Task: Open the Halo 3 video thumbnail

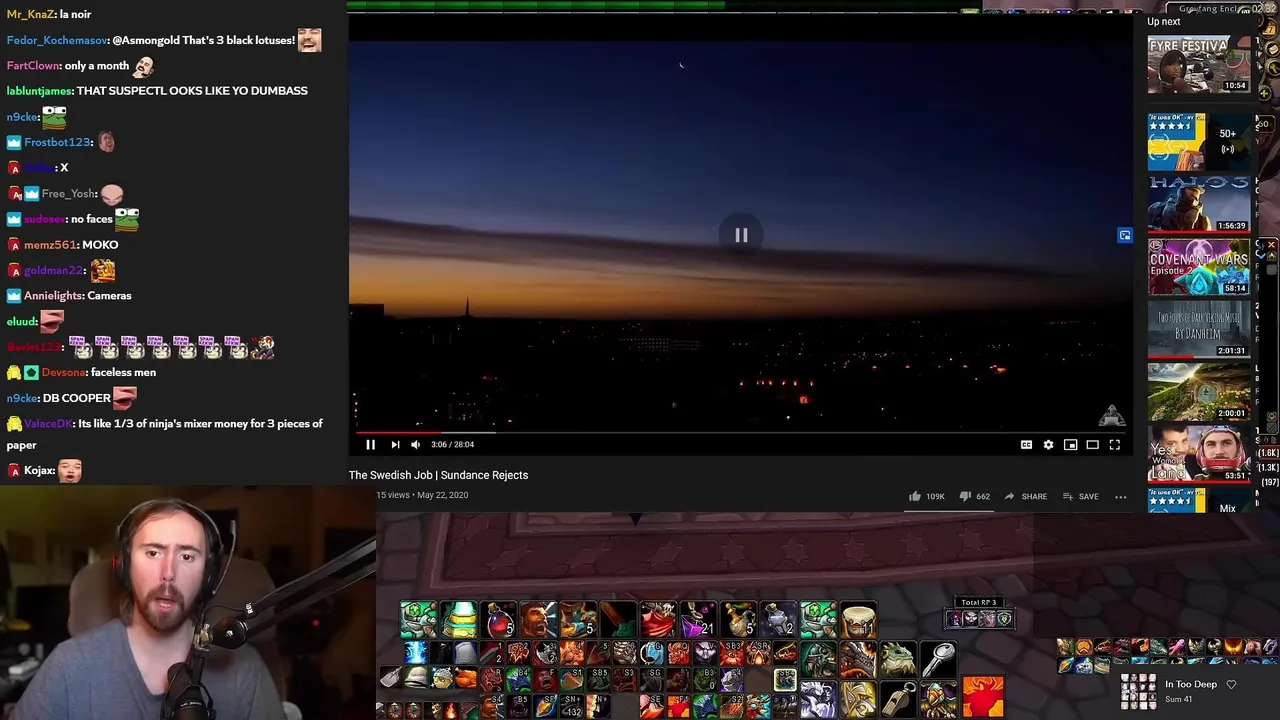Action: pos(1198,204)
